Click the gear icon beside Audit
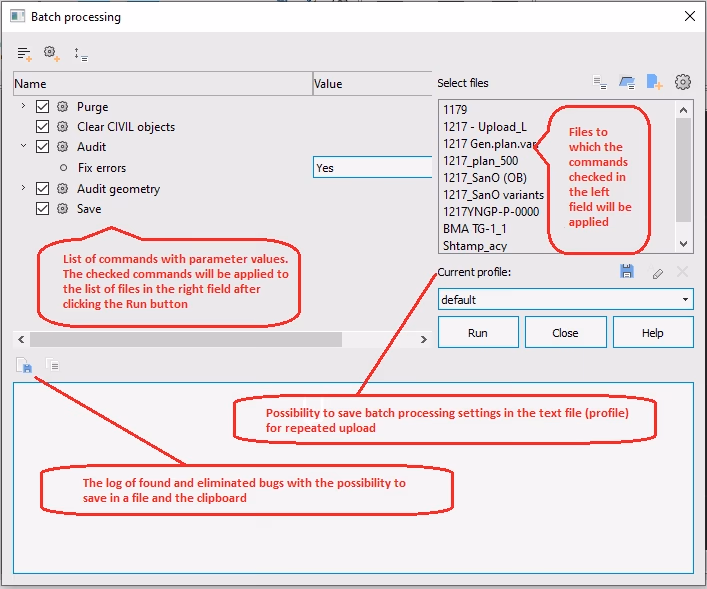The width and height of the screenshot is (707, 589). click(63, 147)
